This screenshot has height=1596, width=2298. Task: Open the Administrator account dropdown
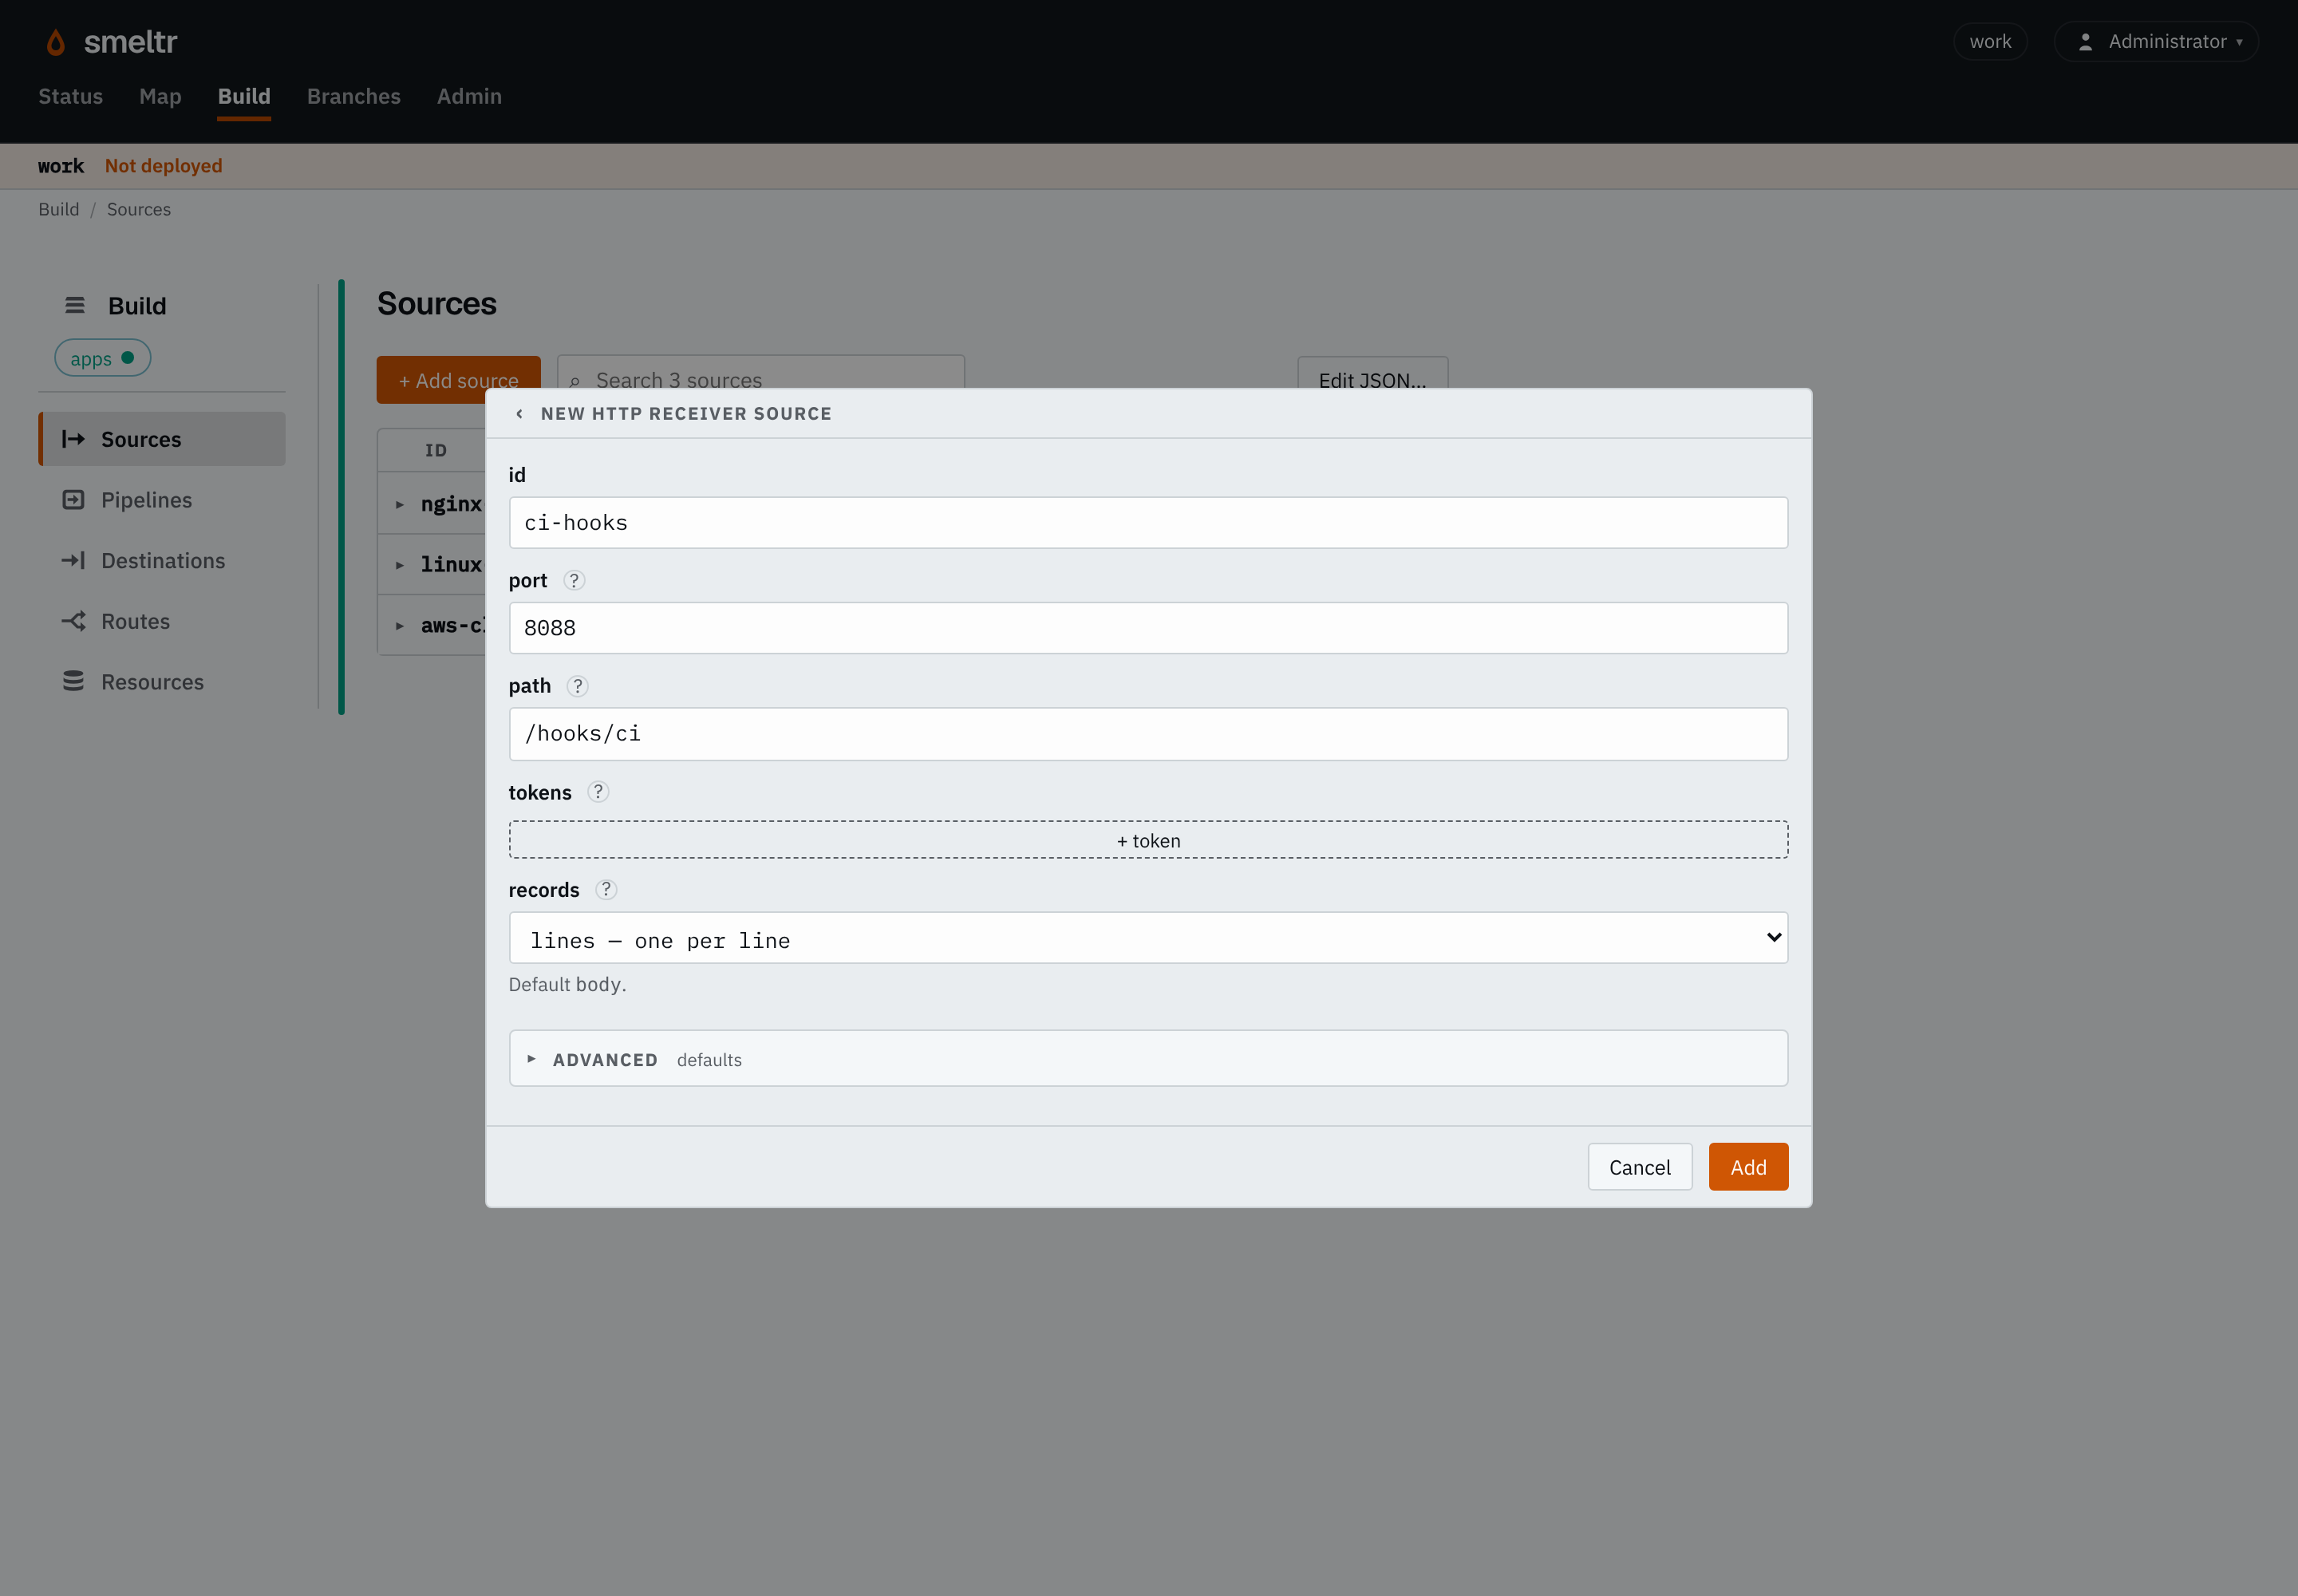tap(2156, 42)
